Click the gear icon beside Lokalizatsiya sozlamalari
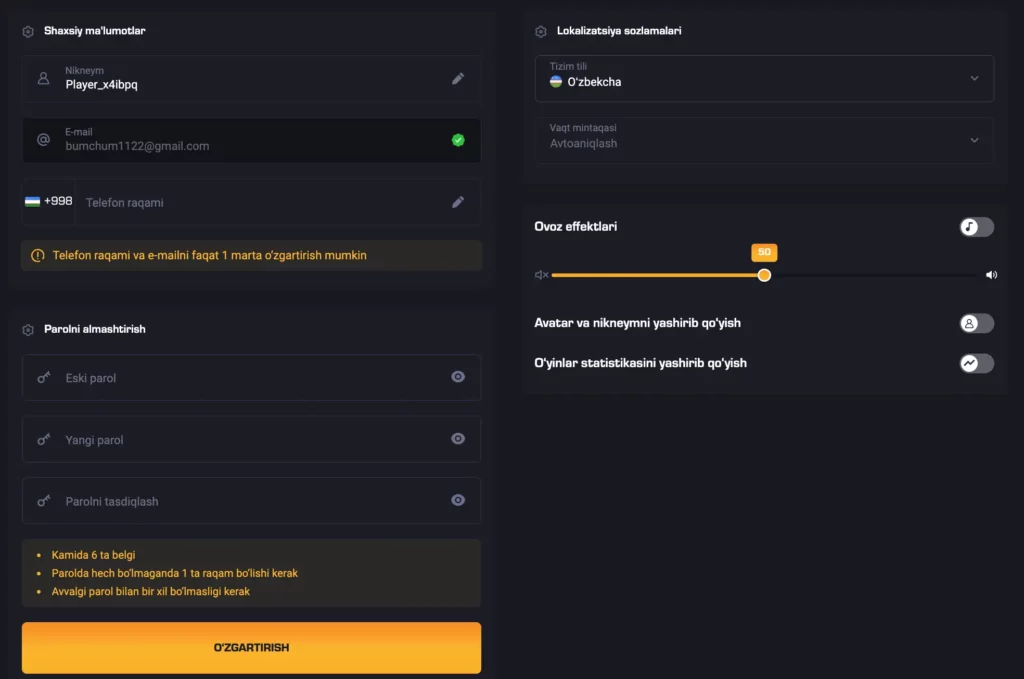Viewport: 1024px width, 679px height. click(541, 31)
